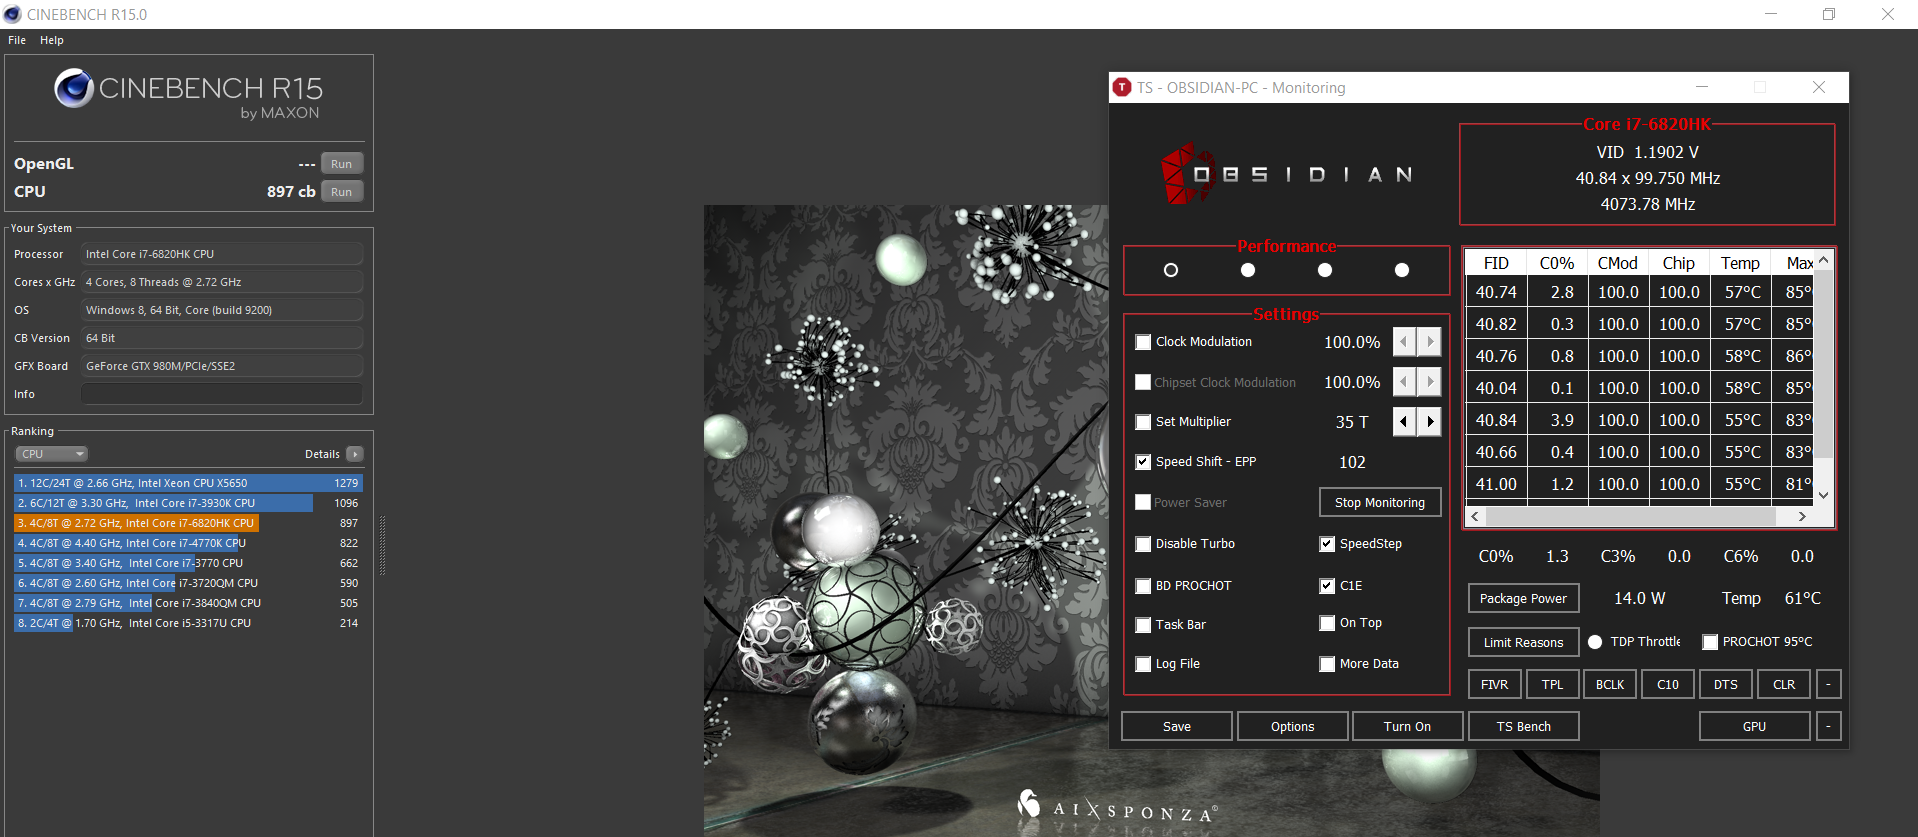Select the second Performance profile radio button
1918x837 pixels.
pyautogui.click(x=1248, y=270)
